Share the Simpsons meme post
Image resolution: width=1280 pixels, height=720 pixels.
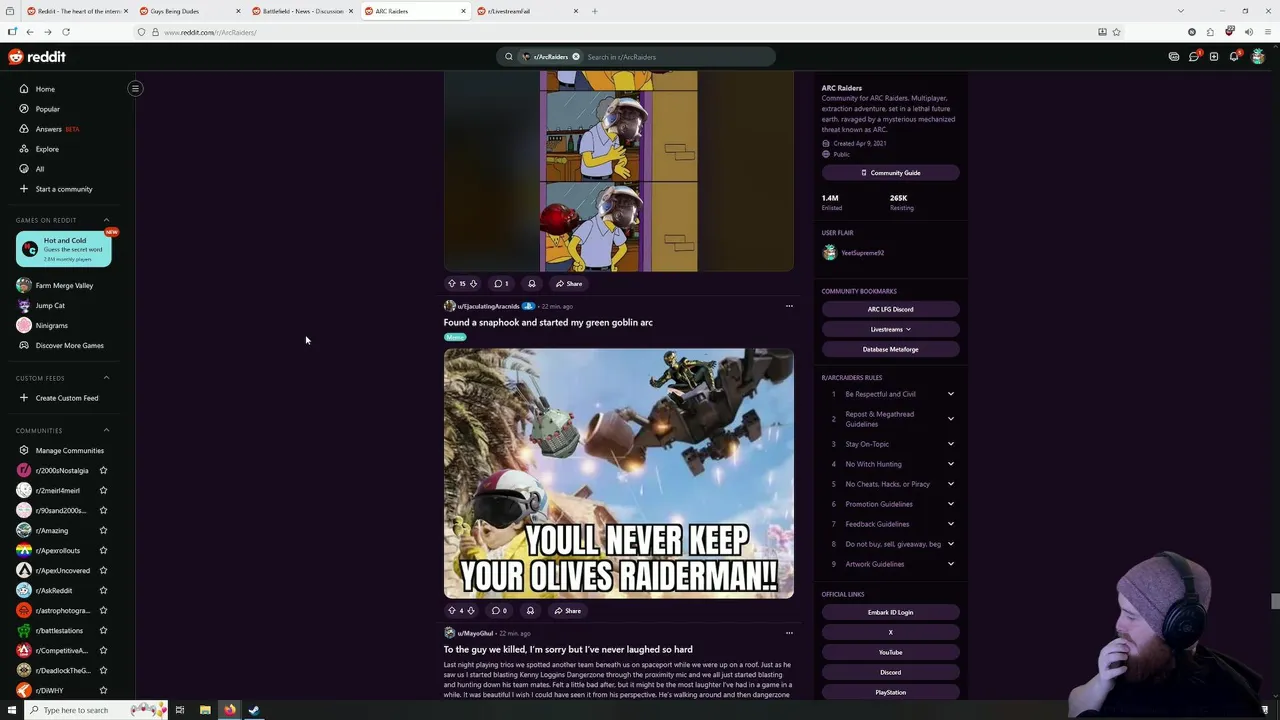click(x=569, y=284)
